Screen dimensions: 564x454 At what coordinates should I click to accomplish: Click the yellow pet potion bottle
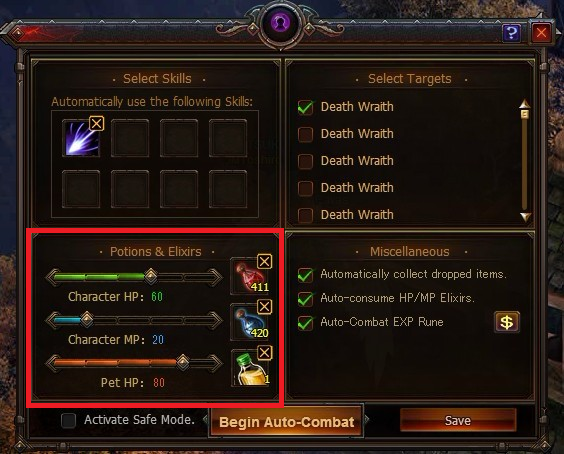[x=249, y=368]
